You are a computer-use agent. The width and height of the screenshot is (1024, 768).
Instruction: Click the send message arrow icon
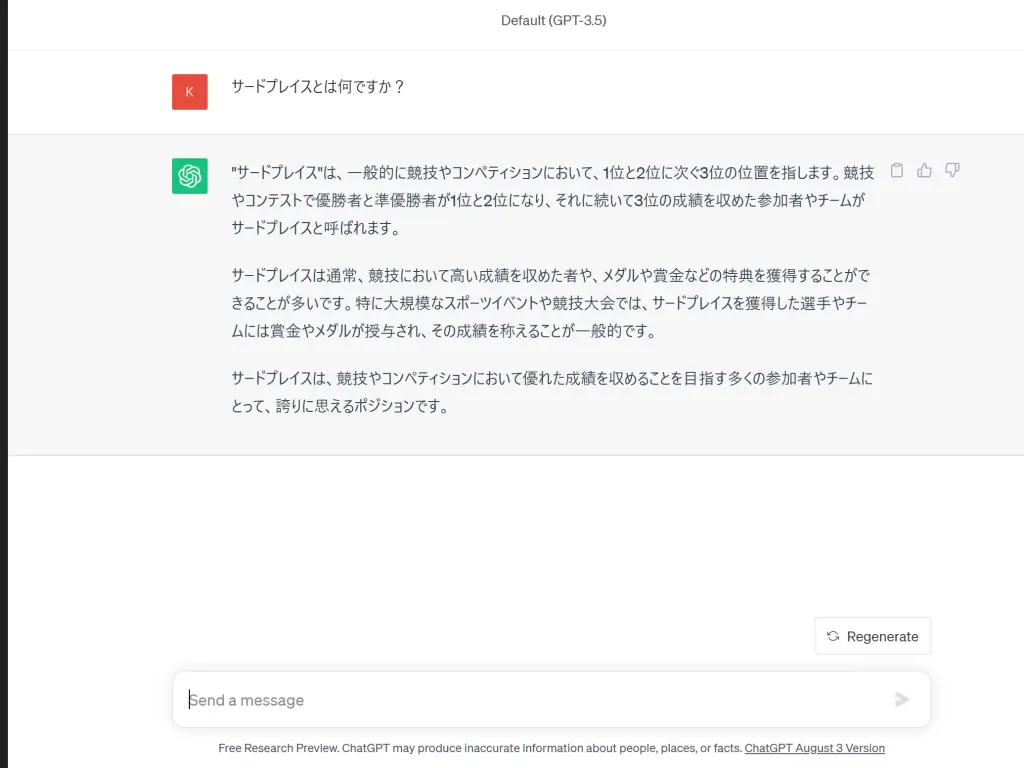[902, 700]
